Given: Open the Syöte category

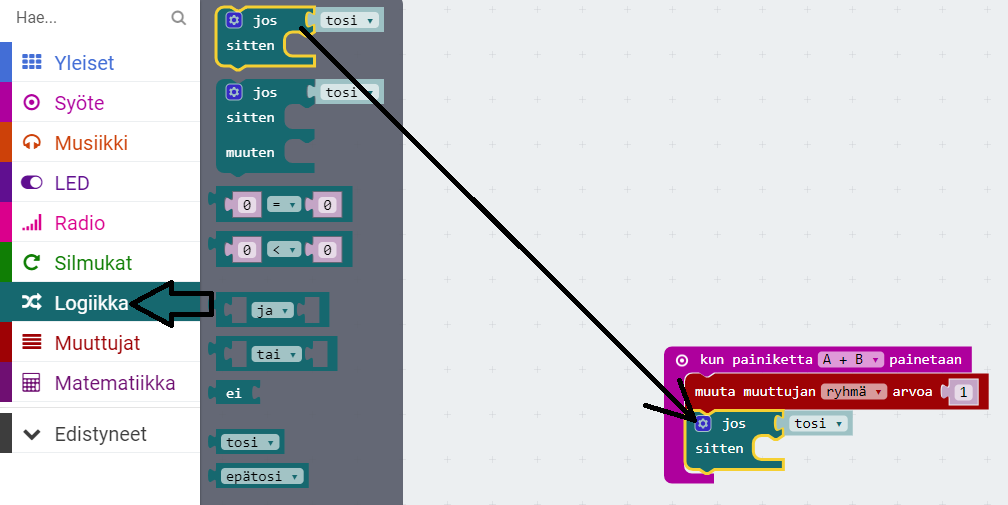Looking at the screenshot, I should click(x=79, y=103).
